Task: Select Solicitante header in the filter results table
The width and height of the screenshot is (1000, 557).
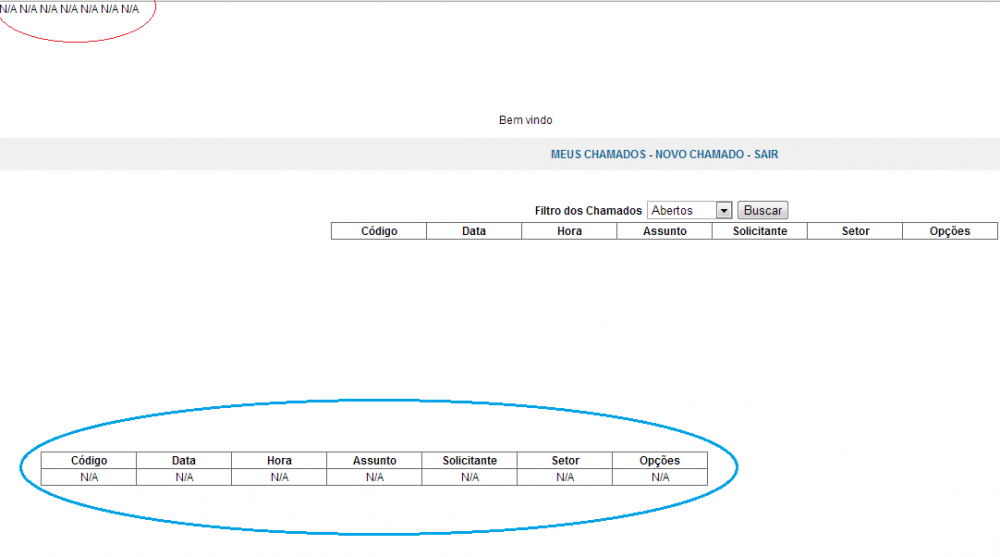Action: [x=759, y=231]
